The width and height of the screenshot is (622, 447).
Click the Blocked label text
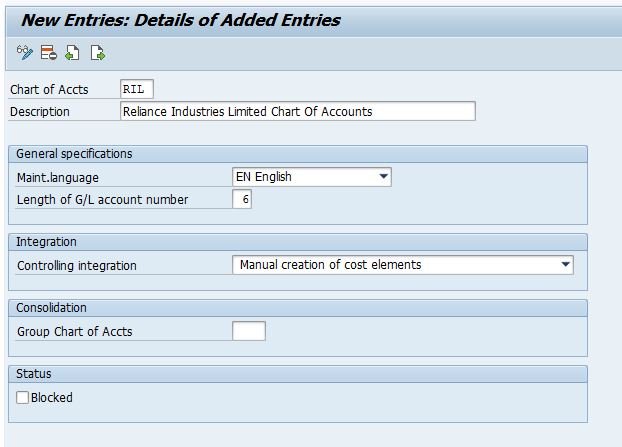[x=52, y=397]
